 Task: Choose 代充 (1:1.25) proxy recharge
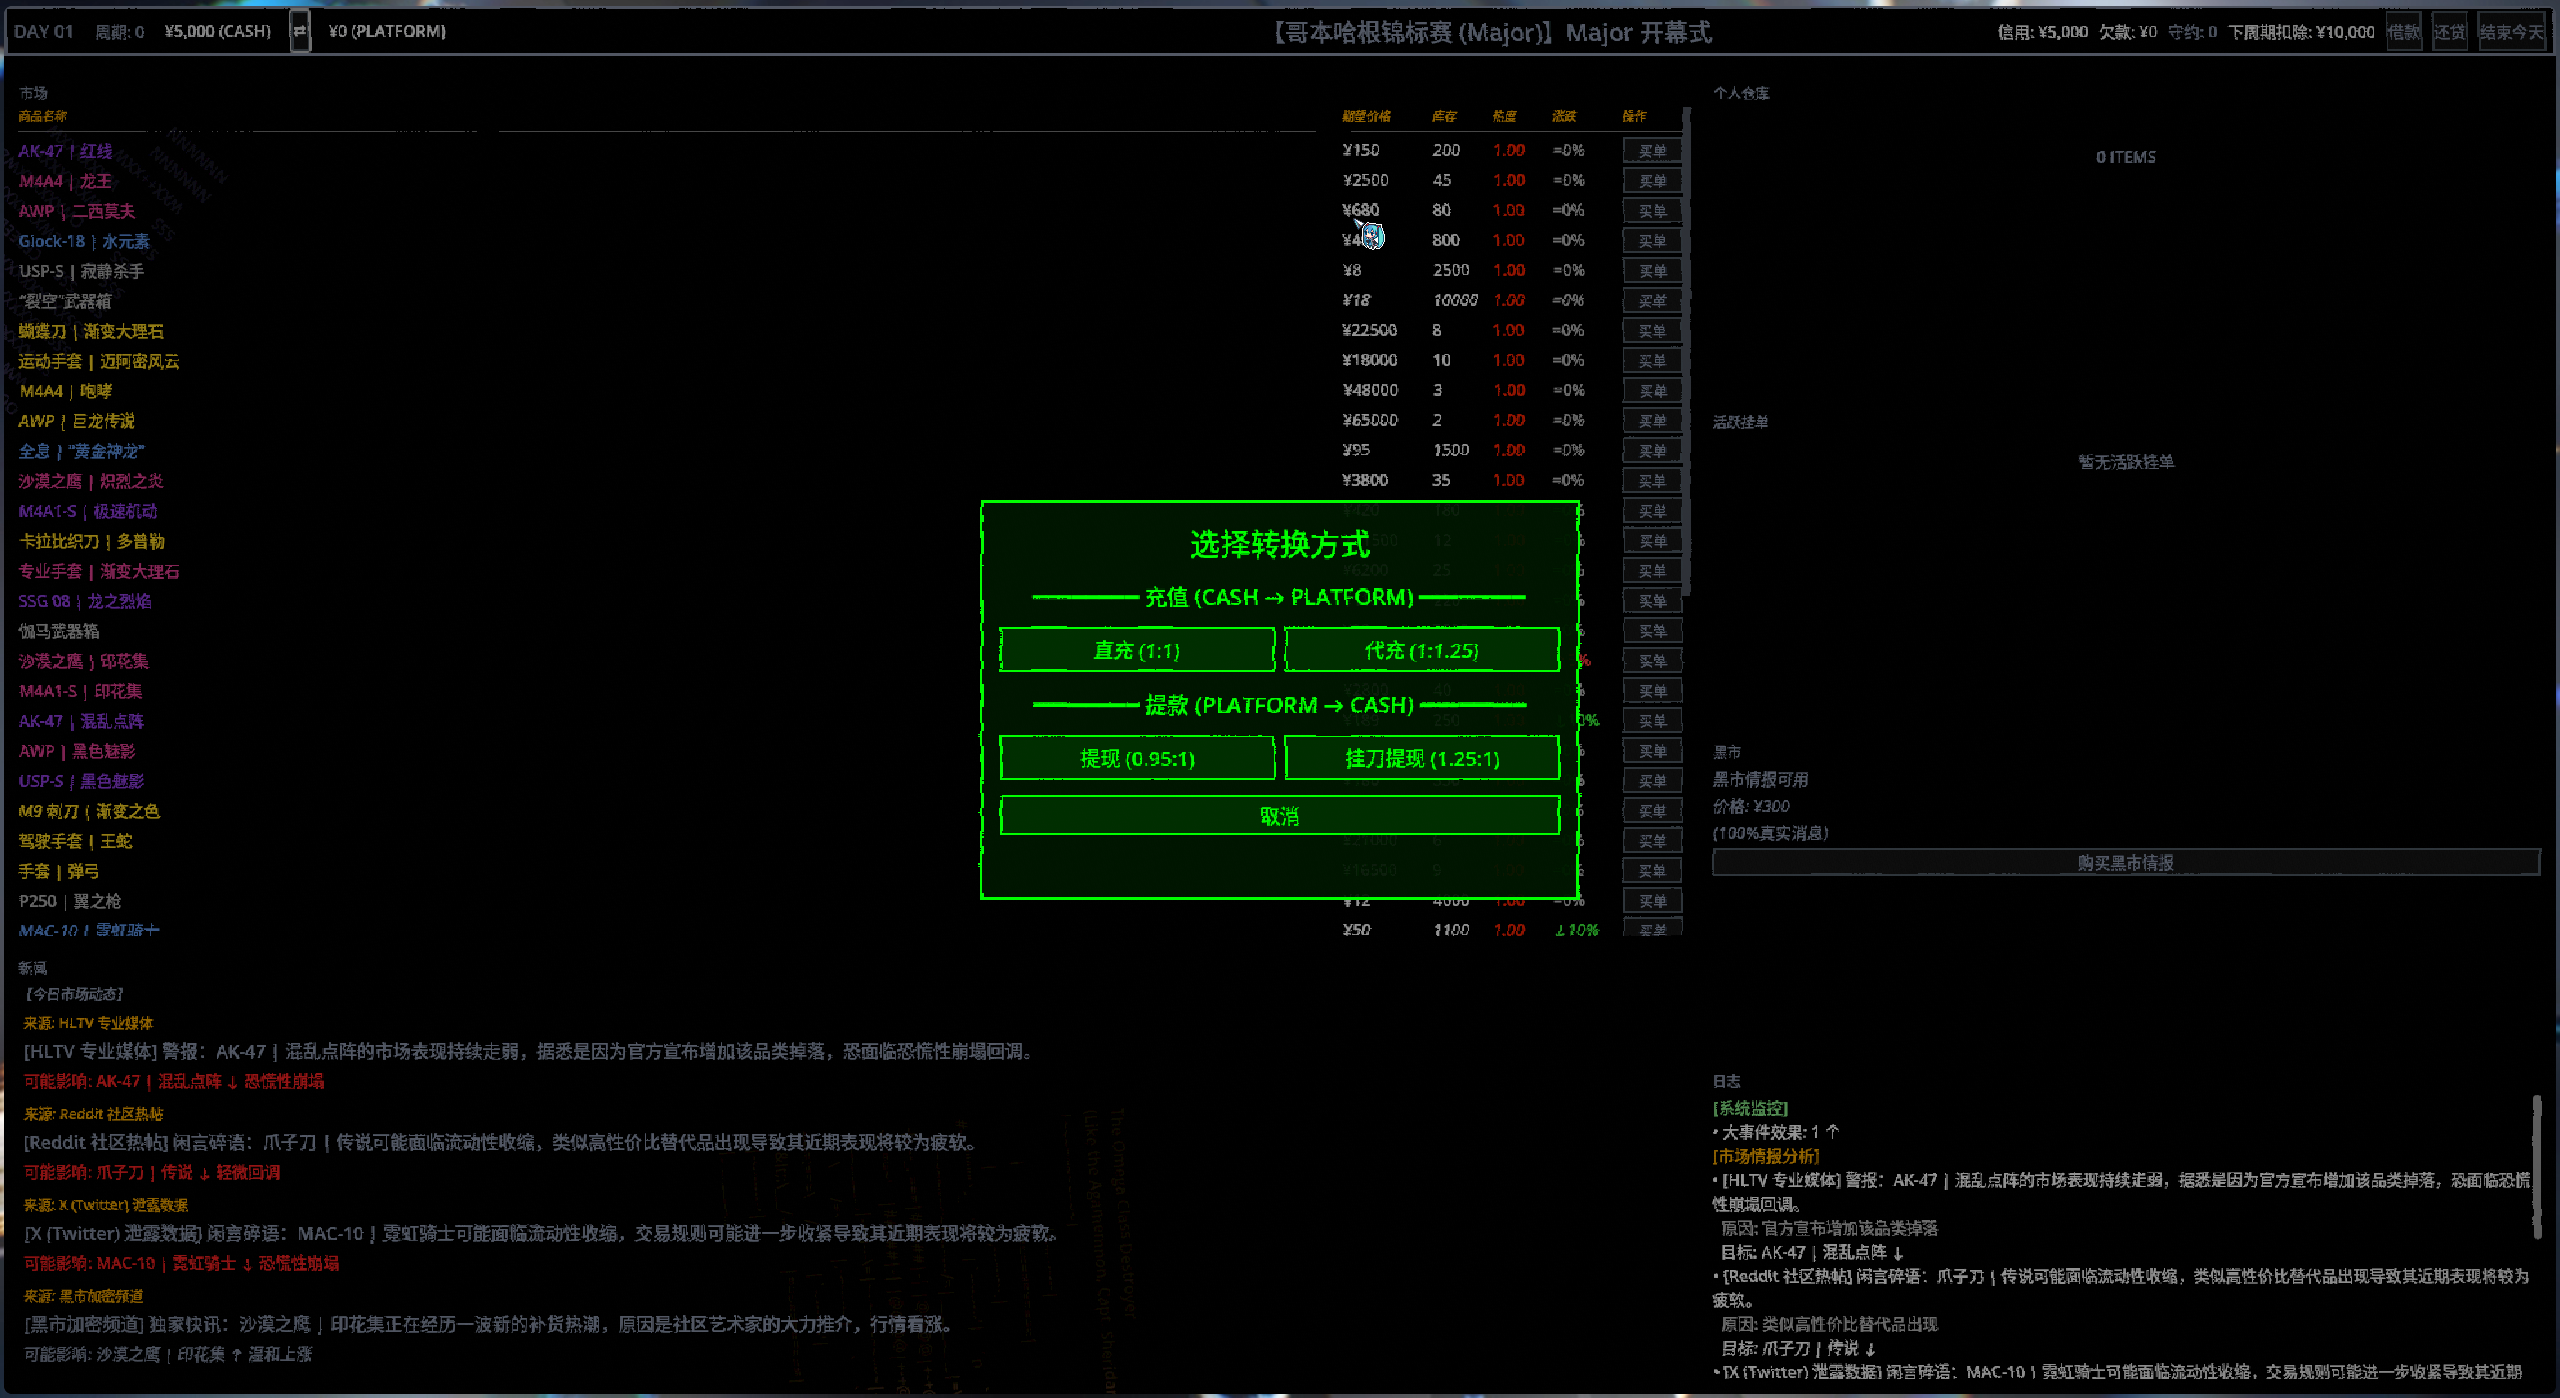[1421, 651]
